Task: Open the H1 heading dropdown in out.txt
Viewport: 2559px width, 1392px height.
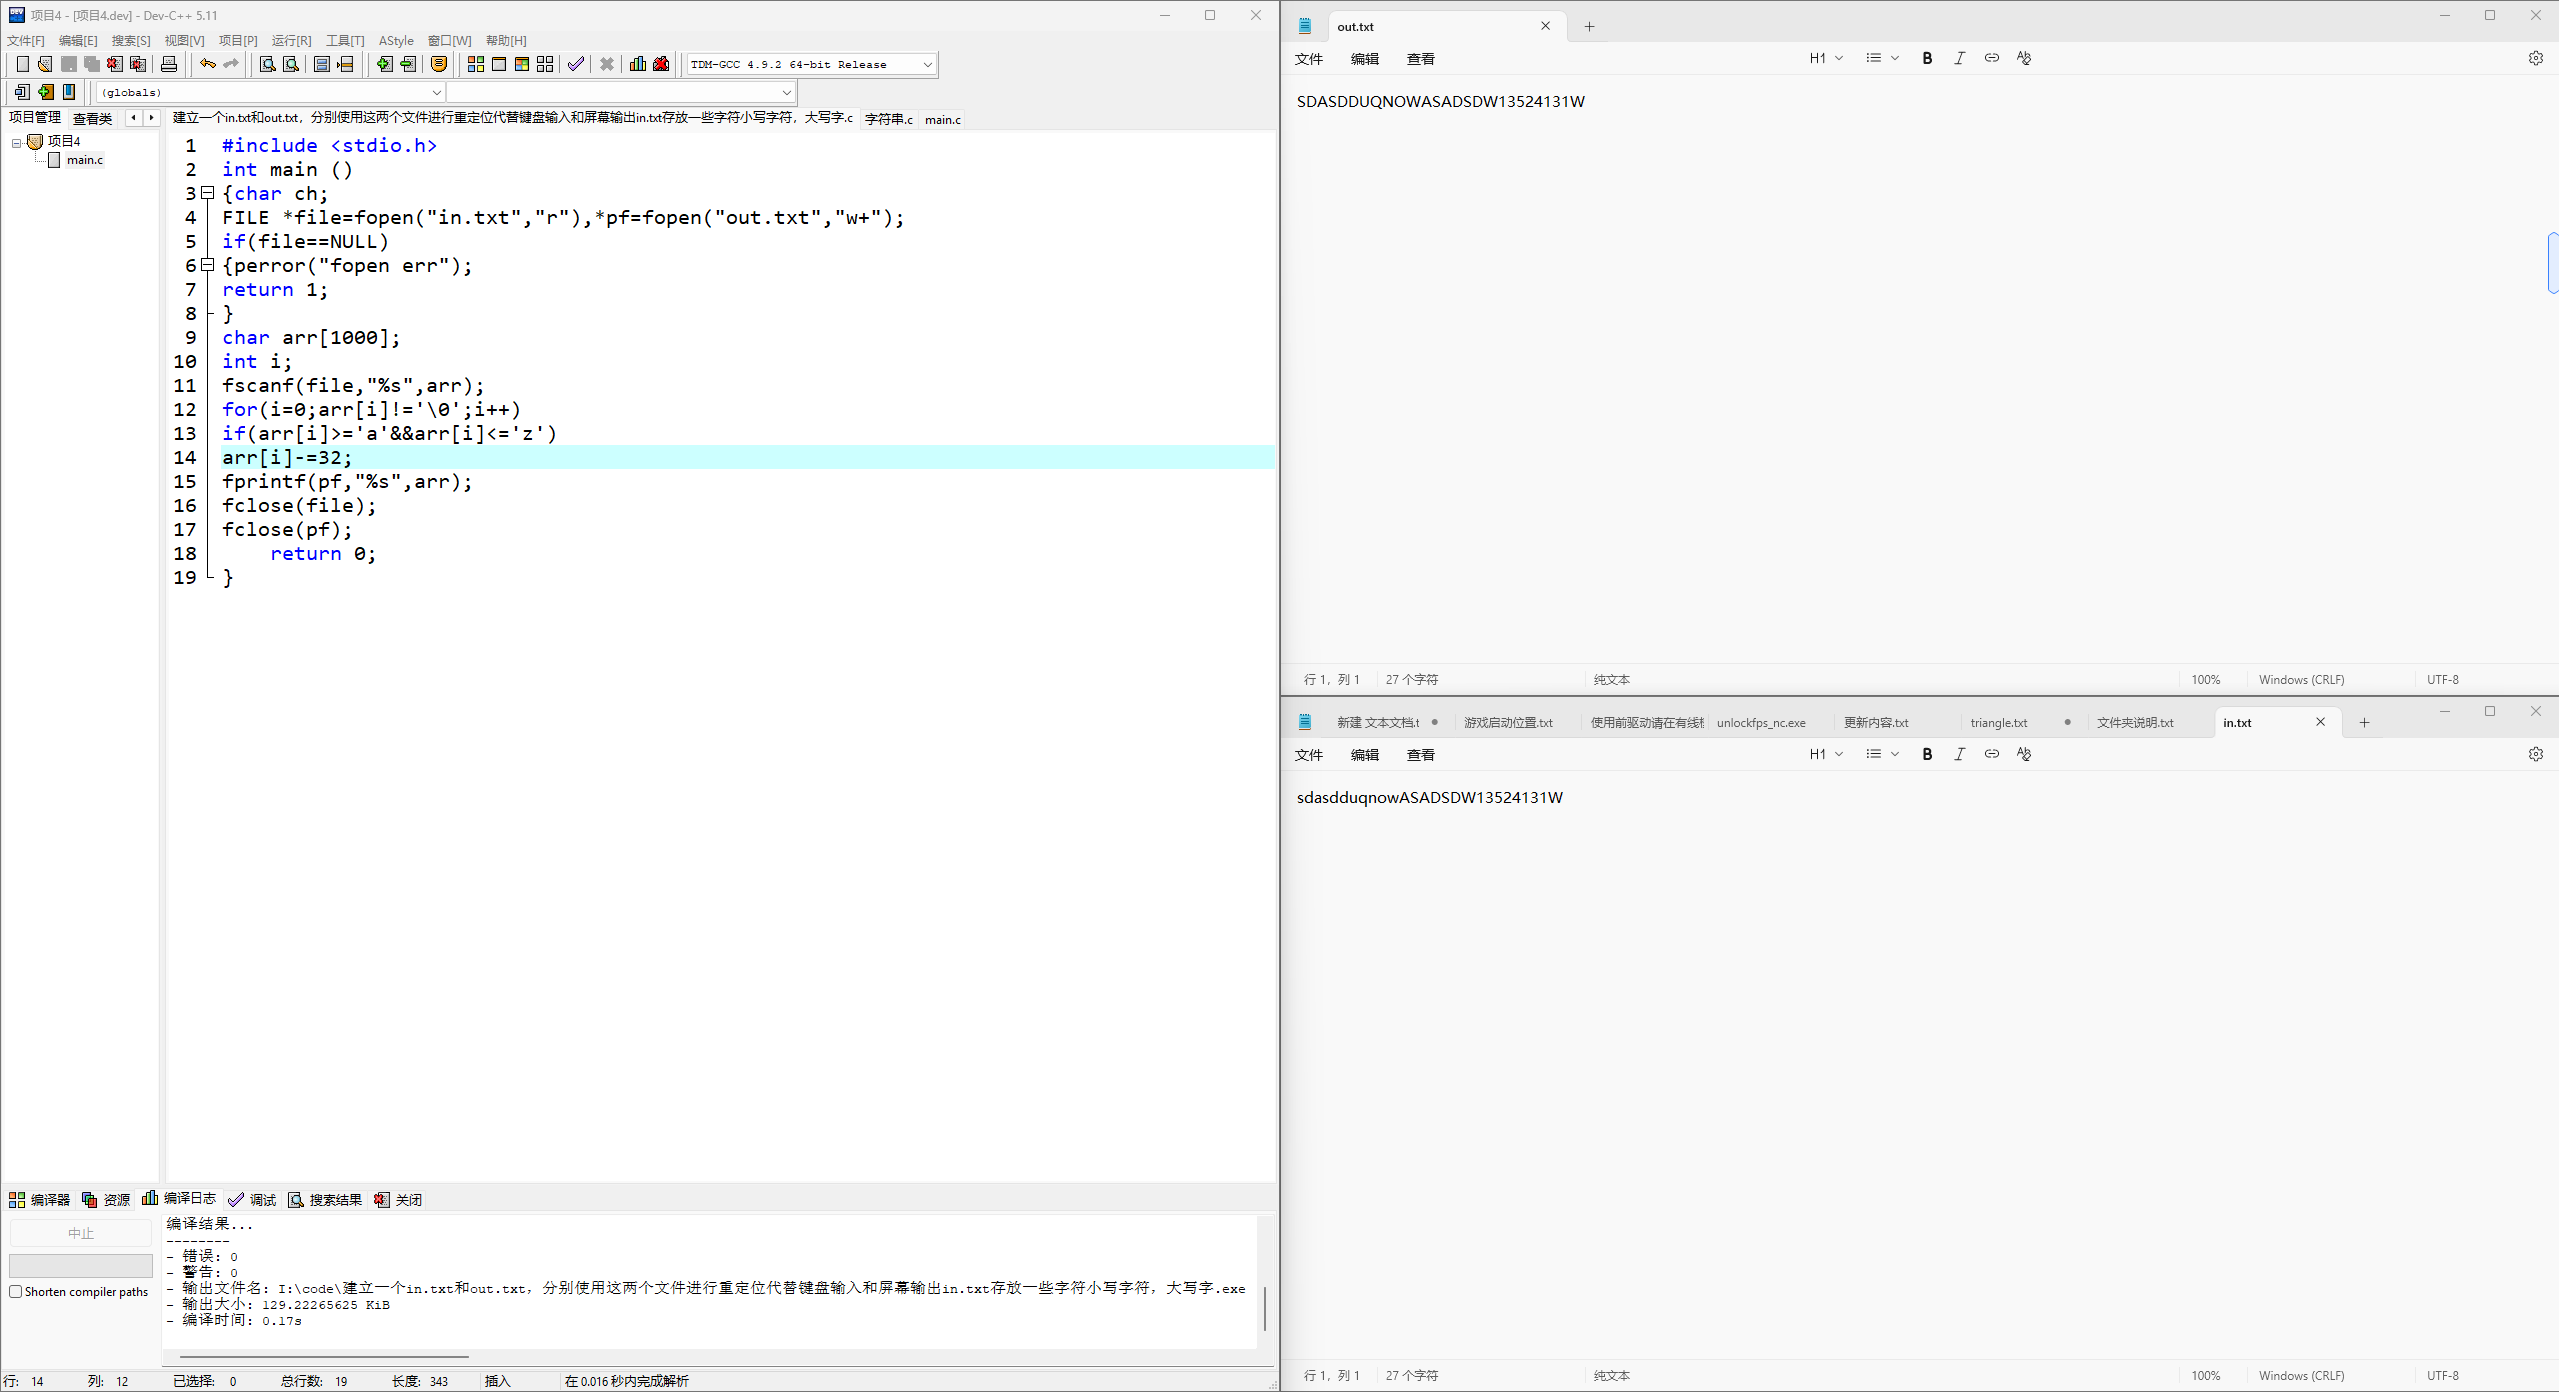Action: 1825,58
